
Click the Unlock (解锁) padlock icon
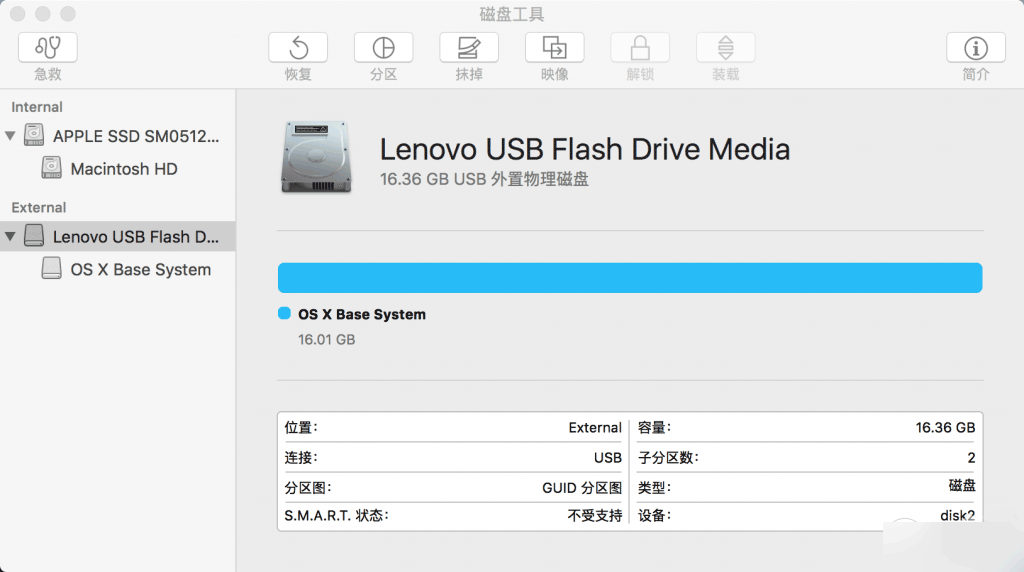pos(640,47)
